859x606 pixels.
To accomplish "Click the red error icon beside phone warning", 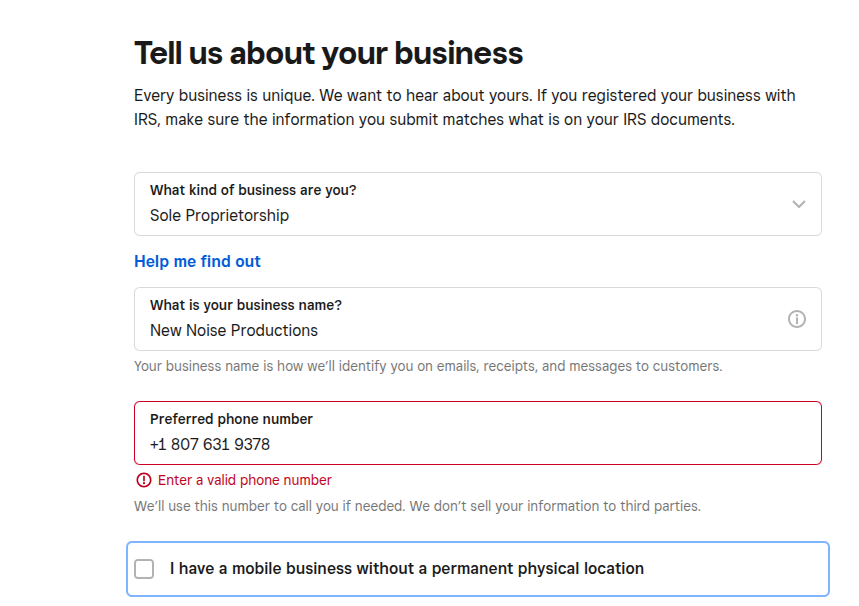I will (x=144, y=480).
